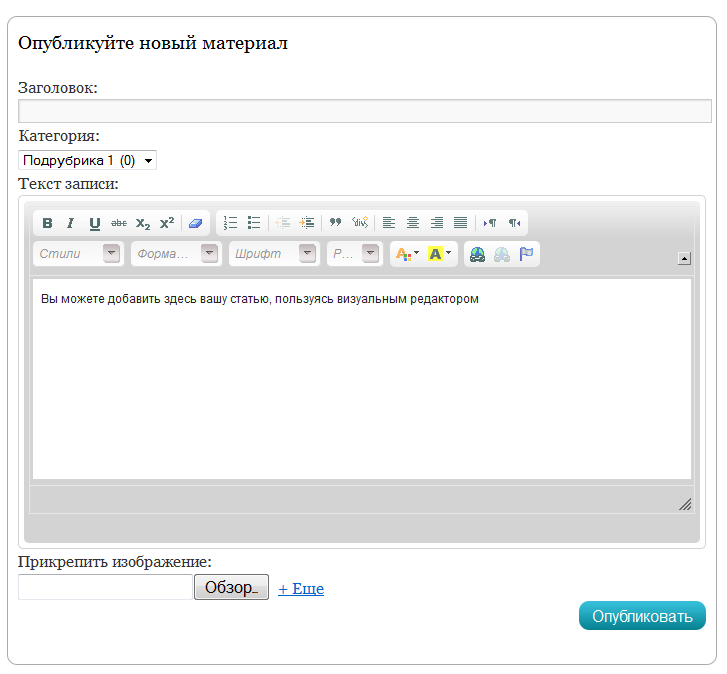Toggle Bold formatting in editor toolbar

tap(47, 223)
